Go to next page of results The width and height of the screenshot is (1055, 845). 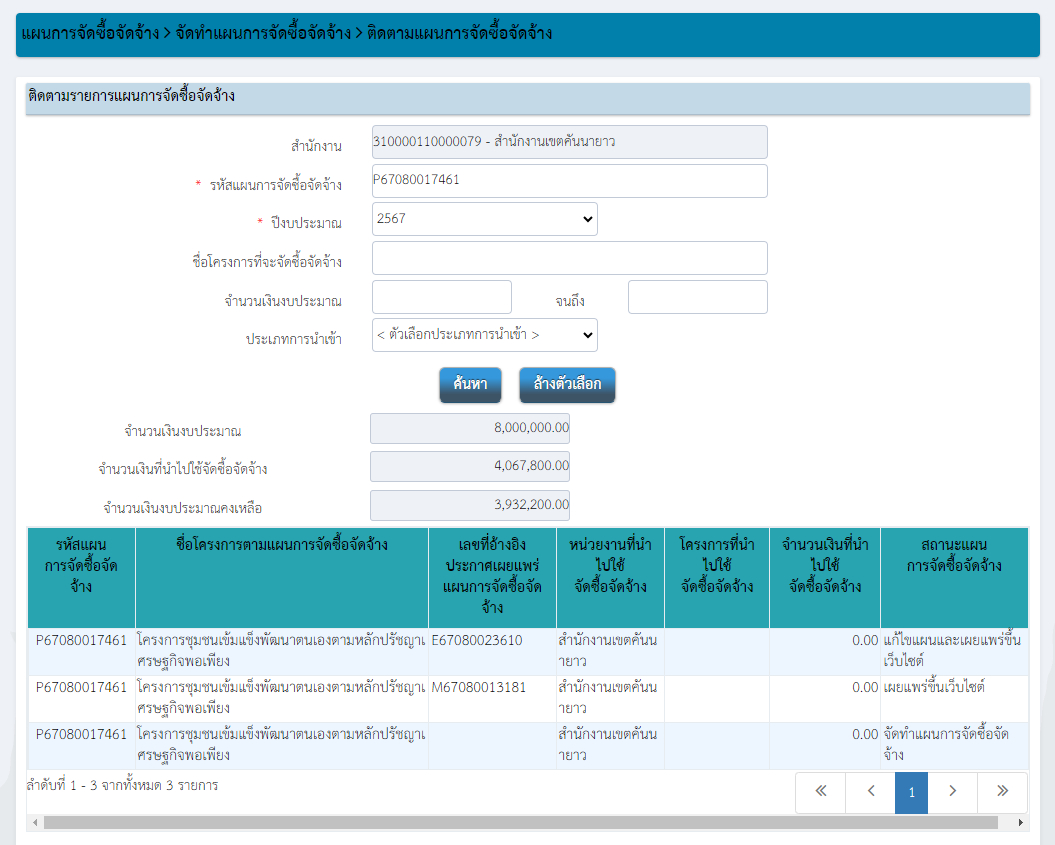[952, 792]
